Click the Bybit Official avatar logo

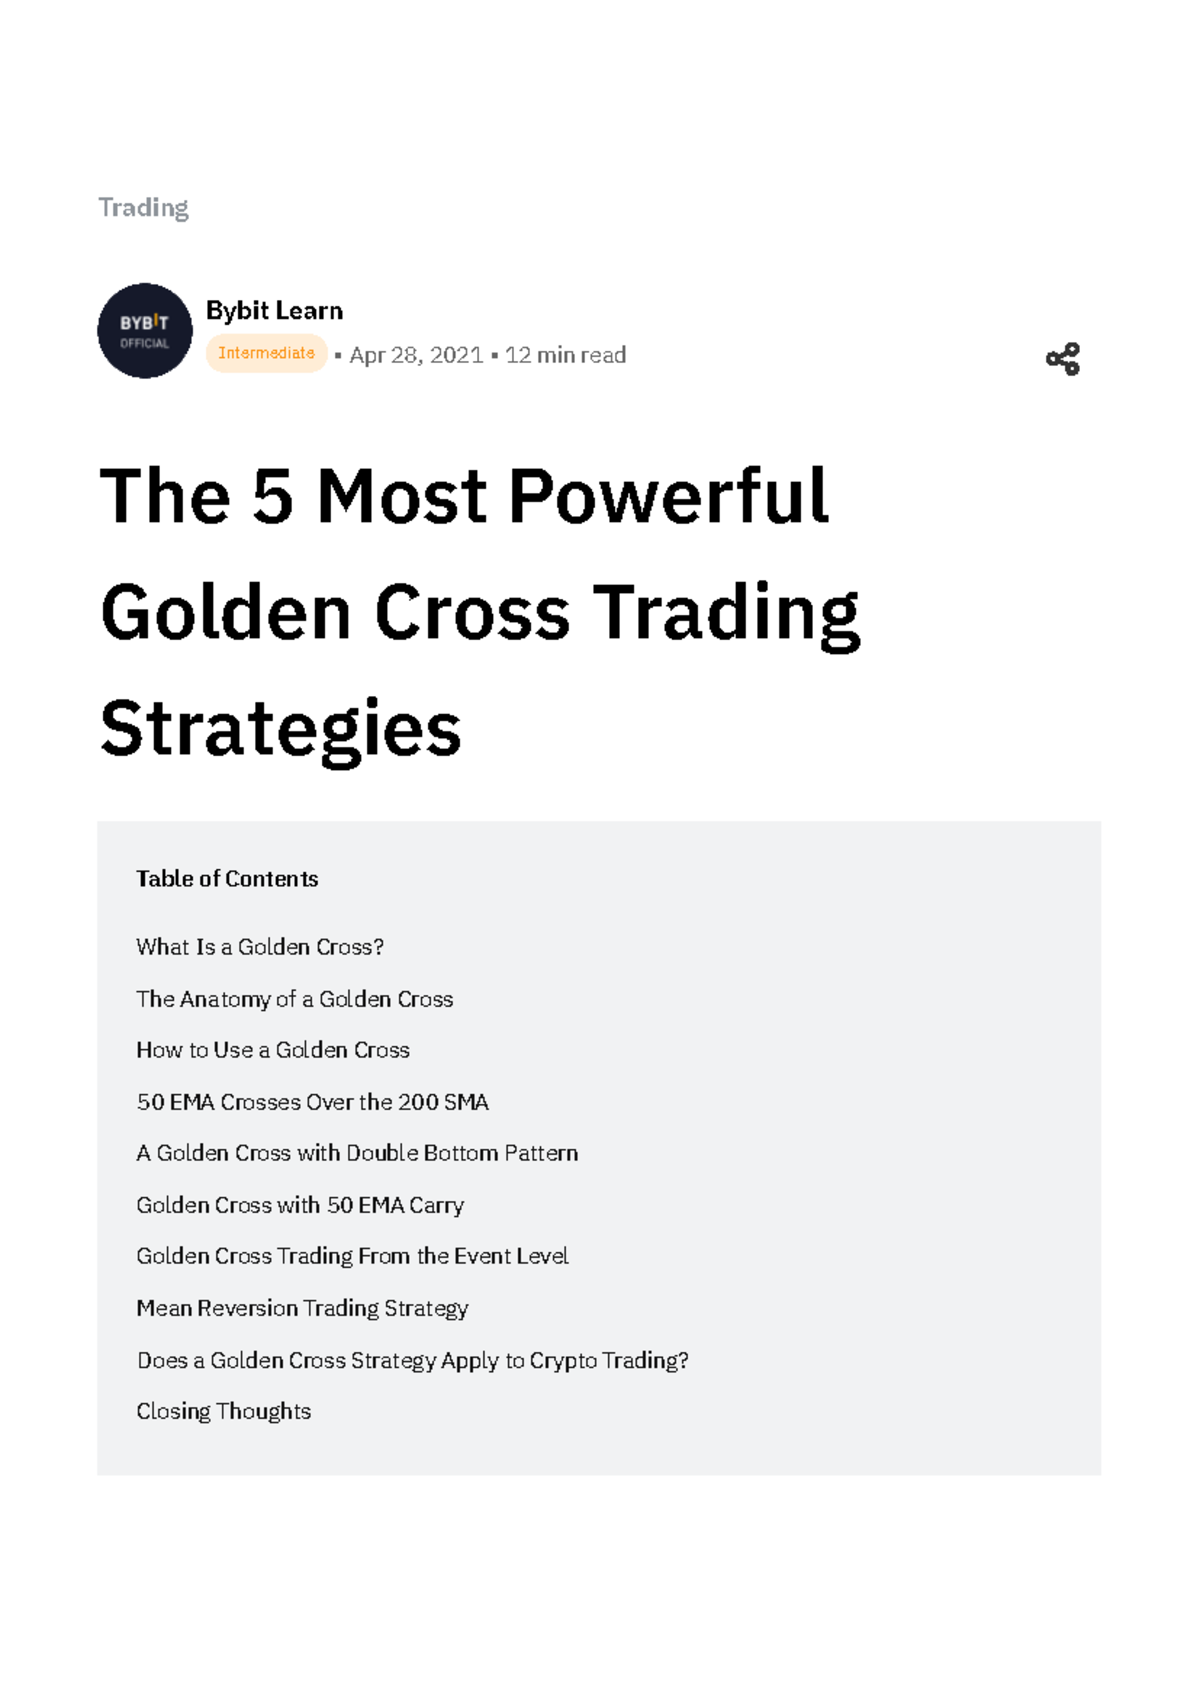pos(145,331)
